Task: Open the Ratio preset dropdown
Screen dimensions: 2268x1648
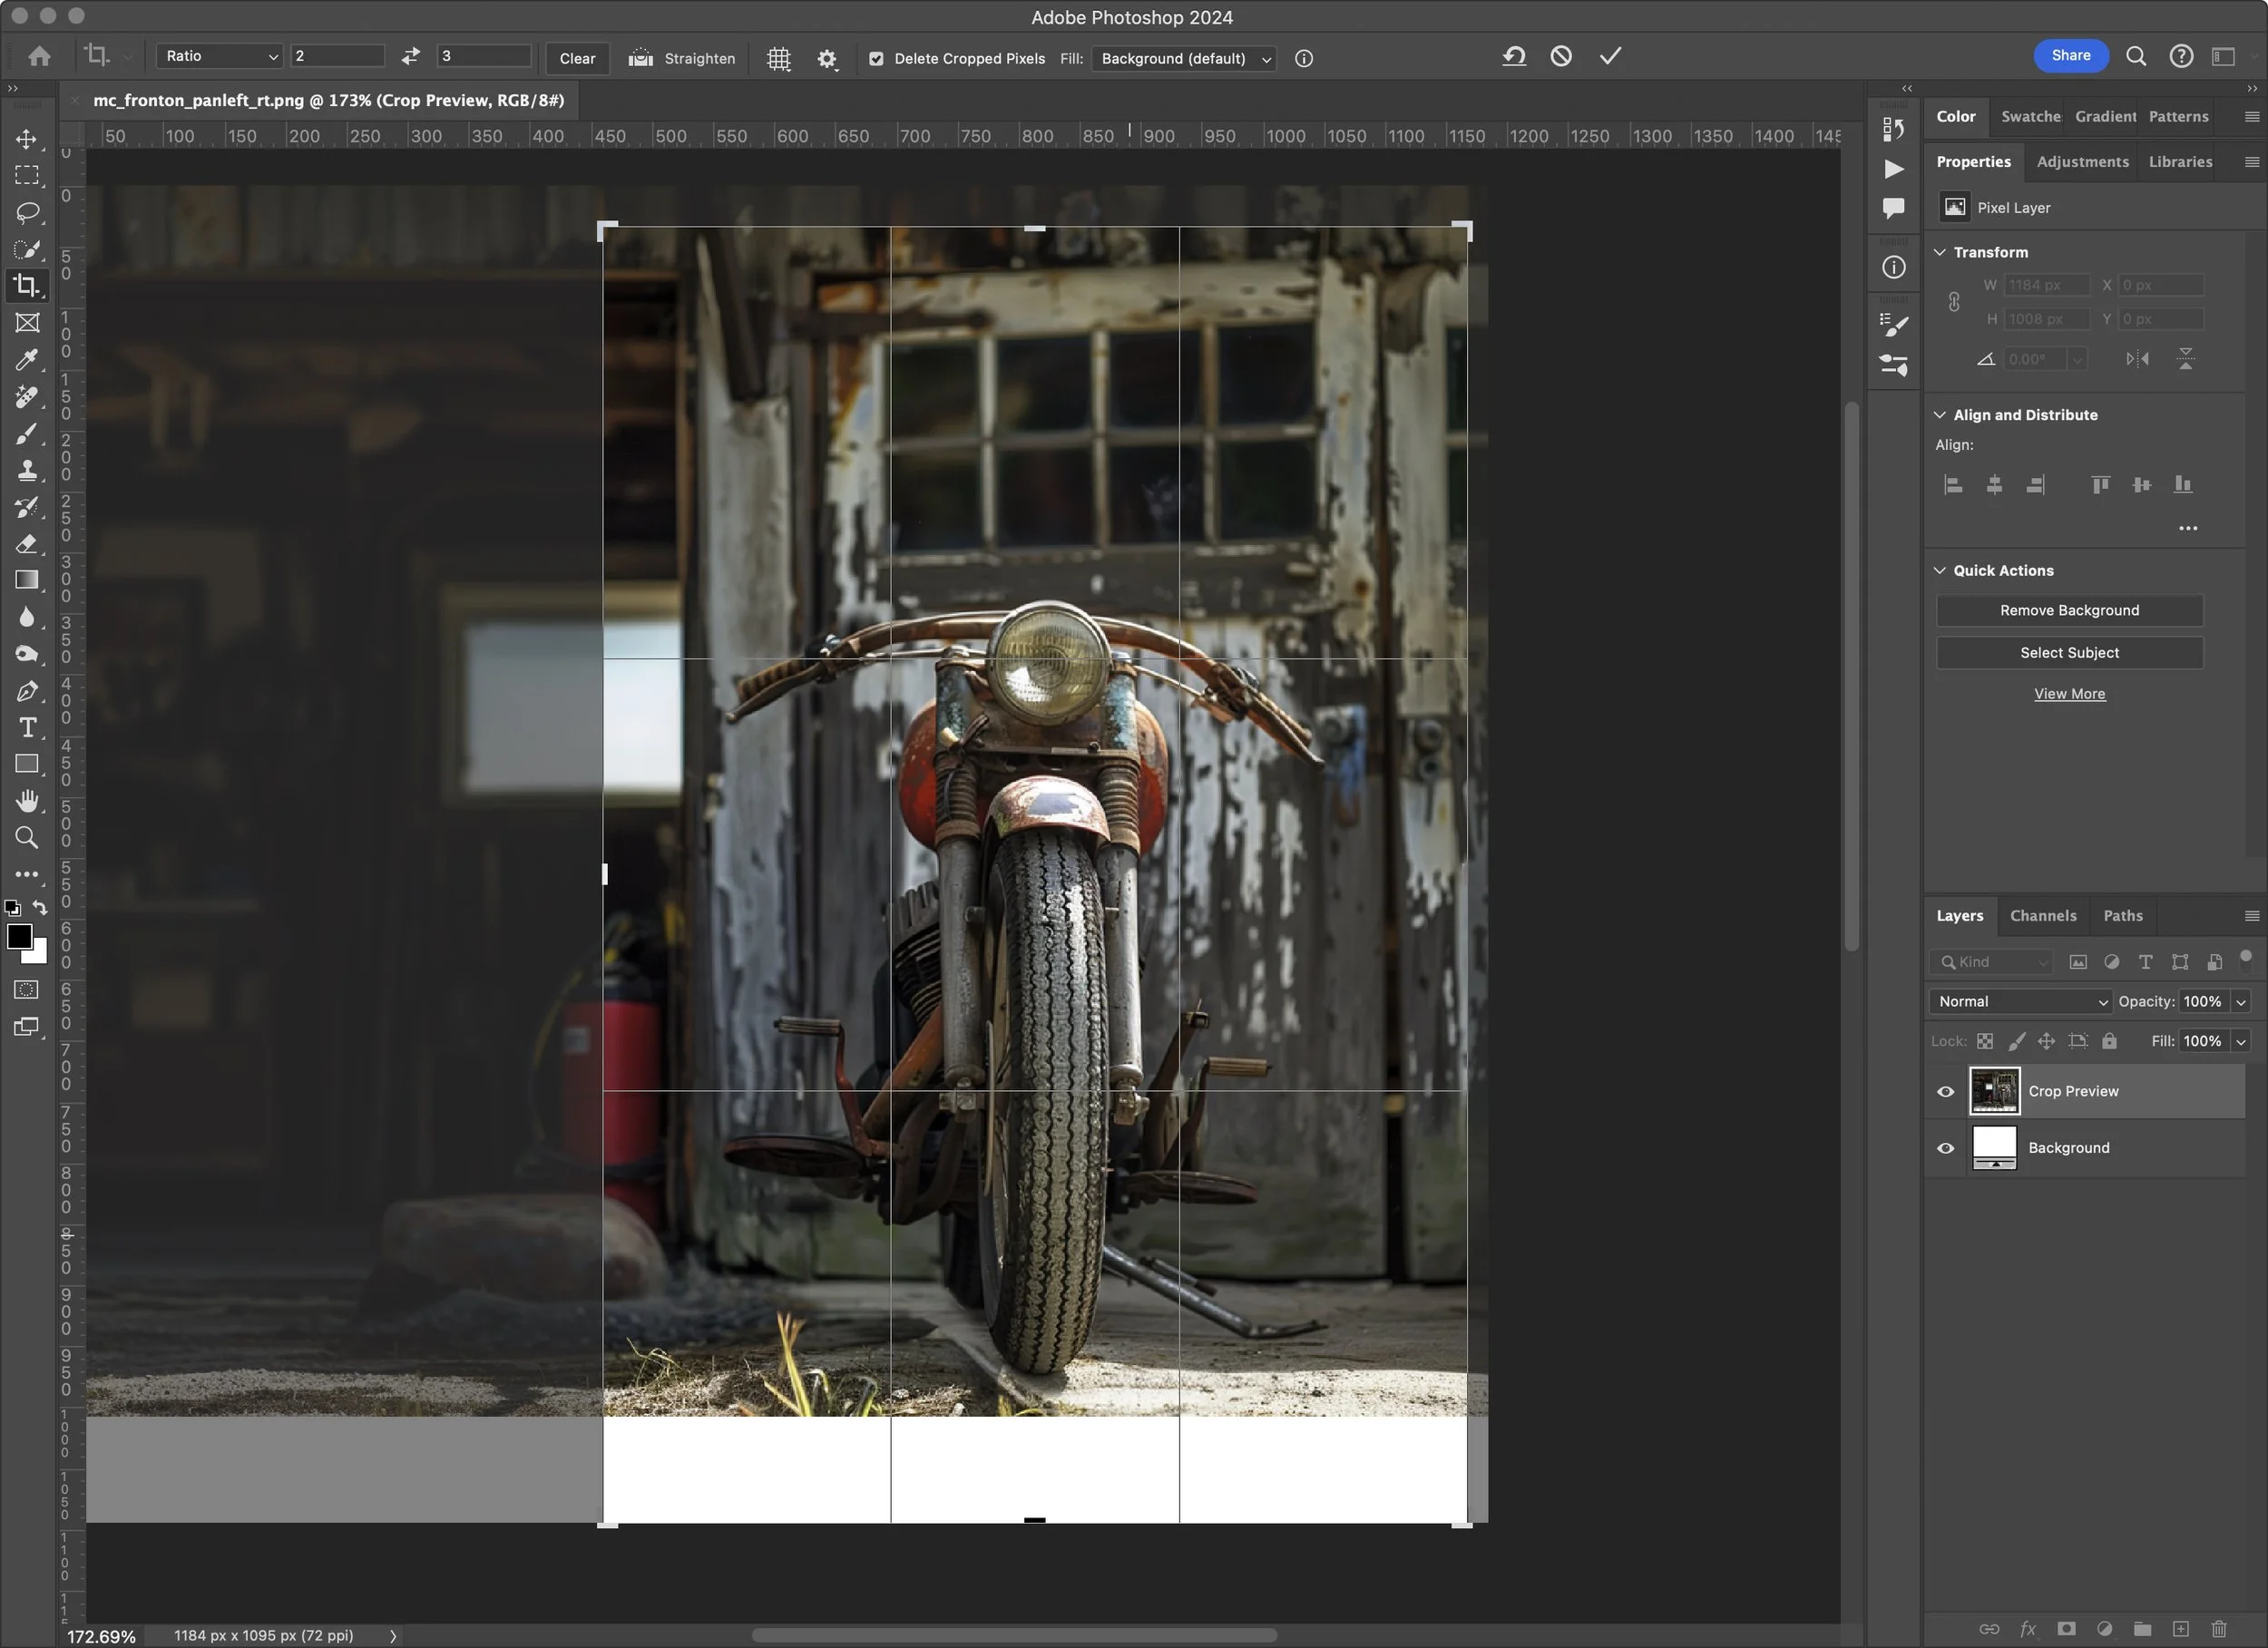Action: coord(219,57)
